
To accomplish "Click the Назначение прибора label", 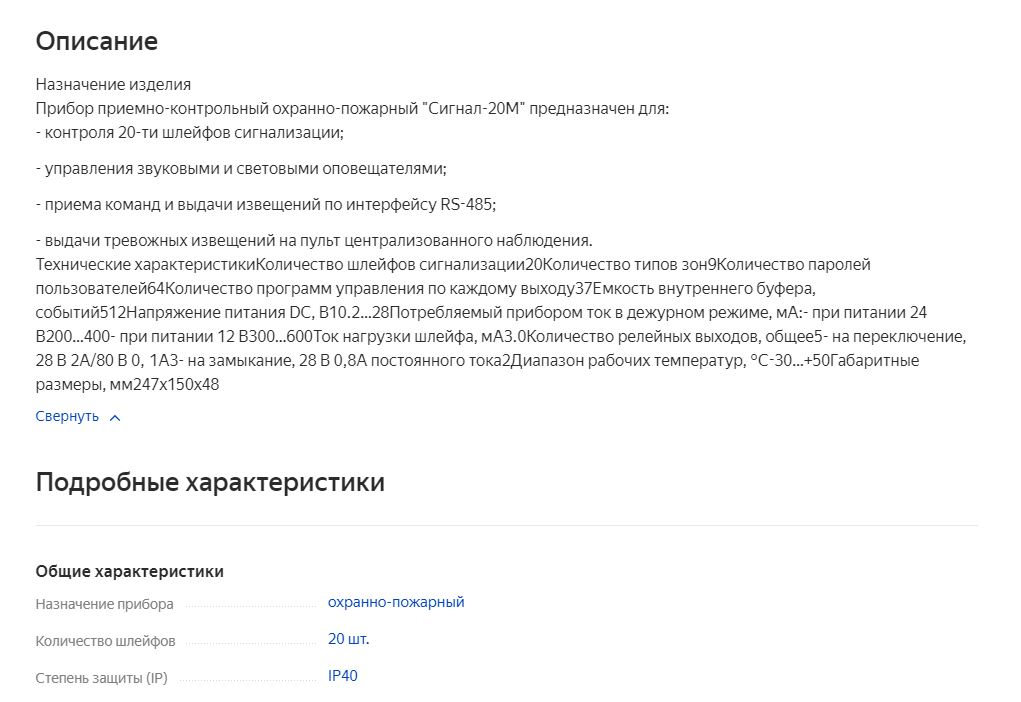I will click(104, 604).
